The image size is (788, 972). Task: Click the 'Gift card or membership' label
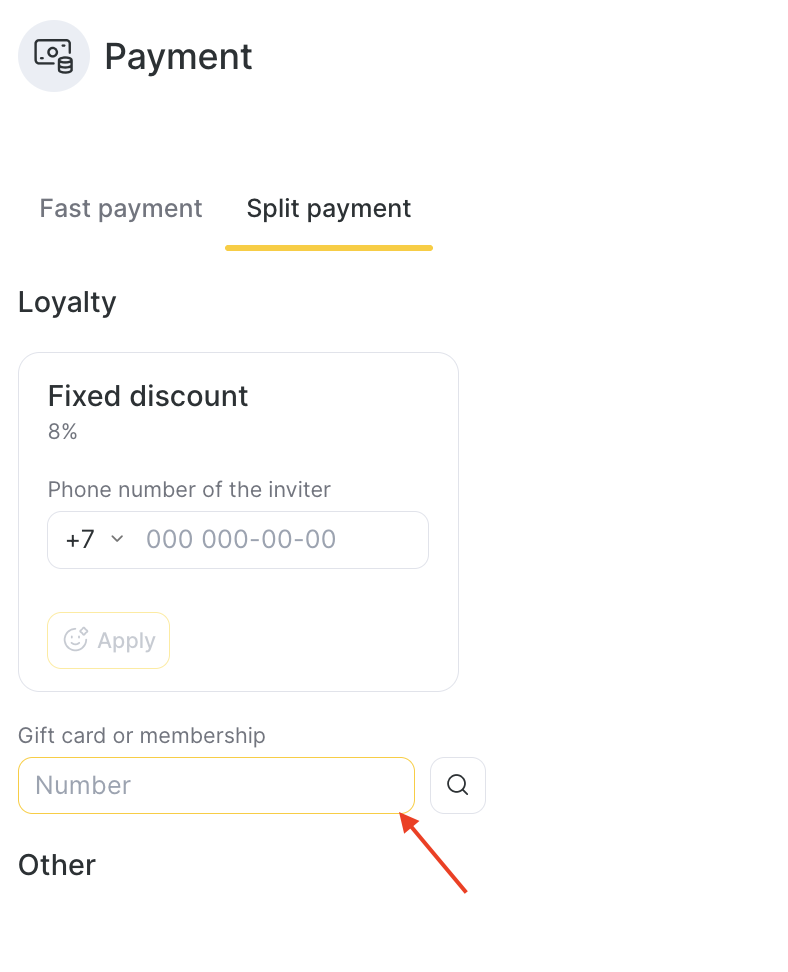[x=142, y=736]
